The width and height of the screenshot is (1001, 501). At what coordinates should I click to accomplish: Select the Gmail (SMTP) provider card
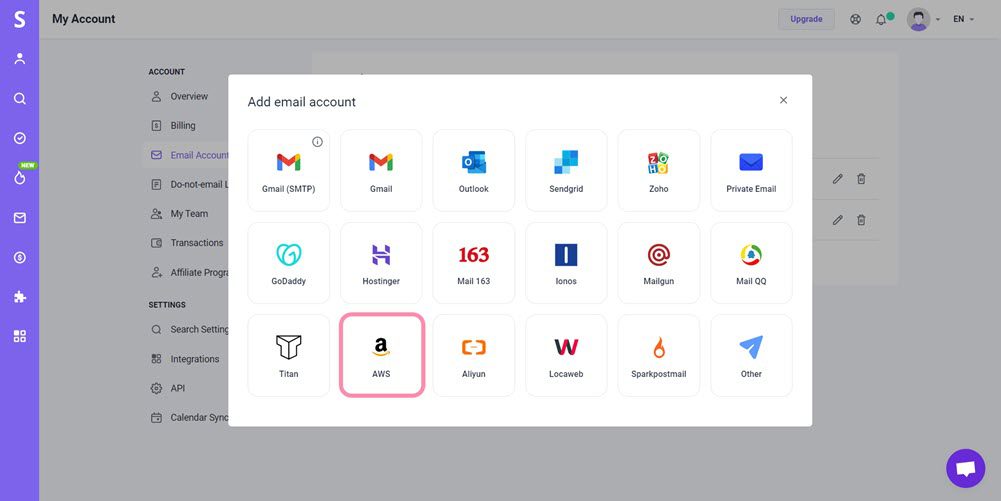pyautogui.click(x=289, y=170)
